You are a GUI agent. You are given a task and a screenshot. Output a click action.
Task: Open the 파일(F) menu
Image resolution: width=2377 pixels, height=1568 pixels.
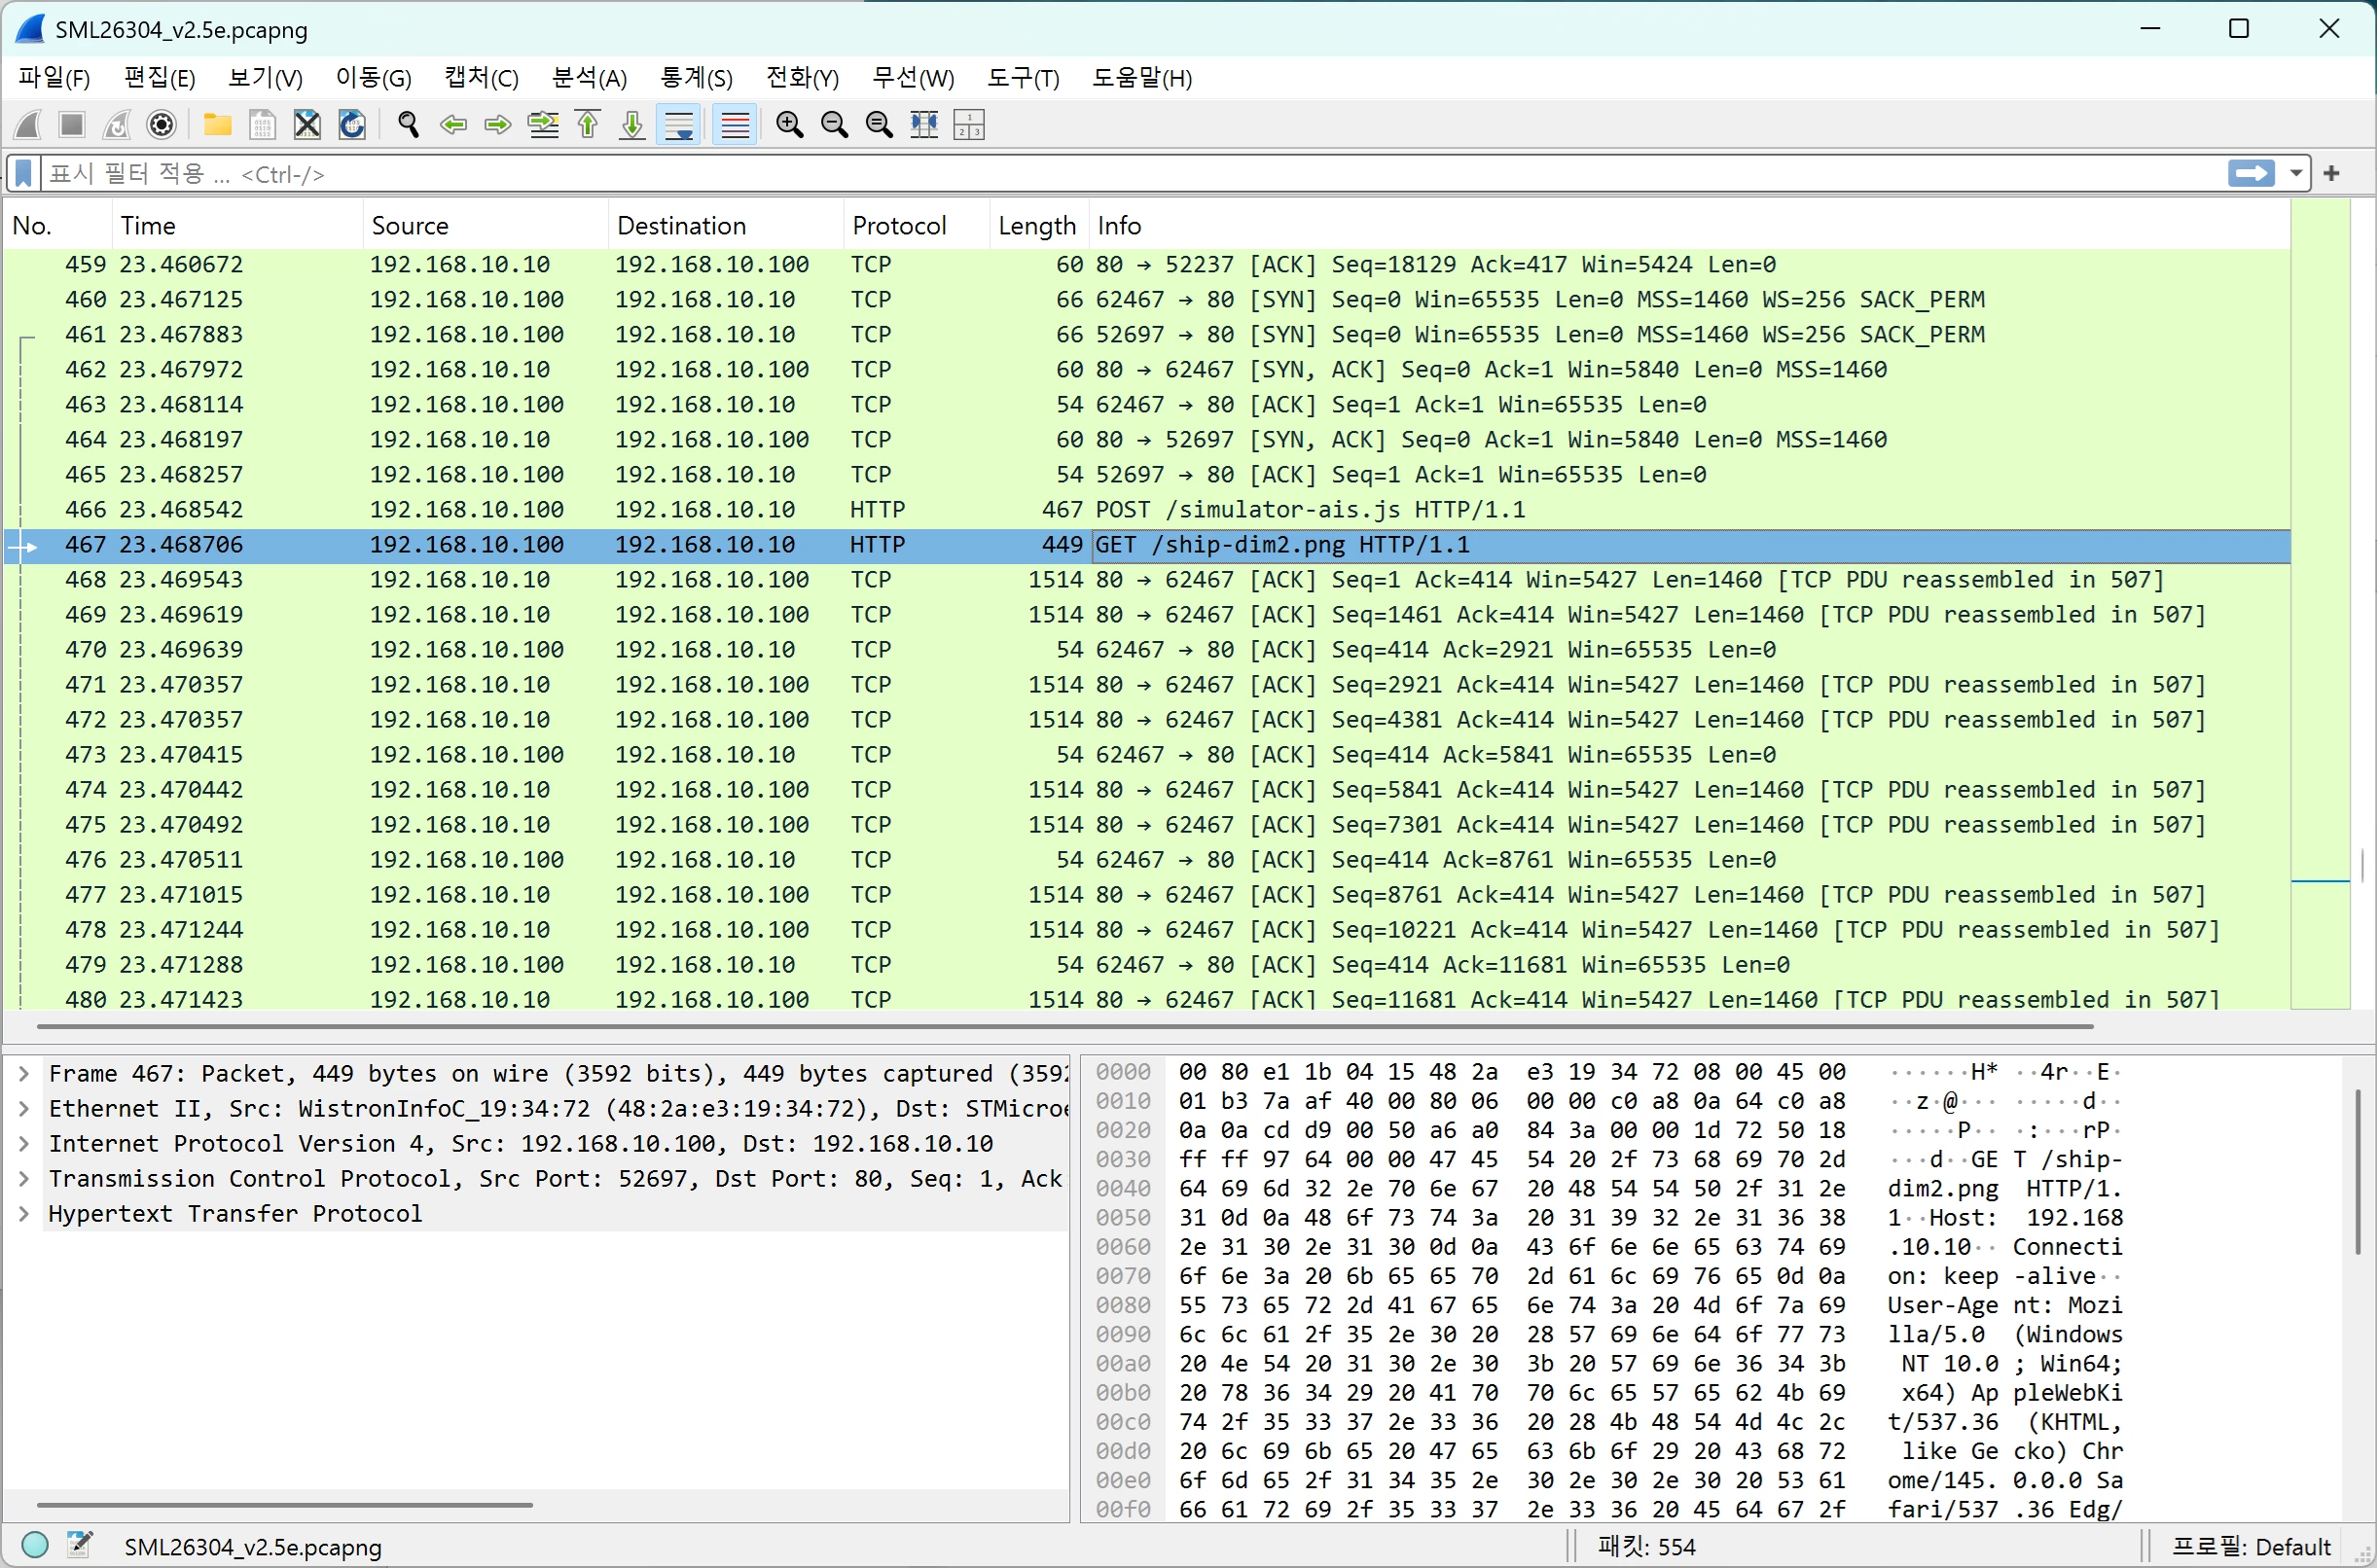(54, 78)
